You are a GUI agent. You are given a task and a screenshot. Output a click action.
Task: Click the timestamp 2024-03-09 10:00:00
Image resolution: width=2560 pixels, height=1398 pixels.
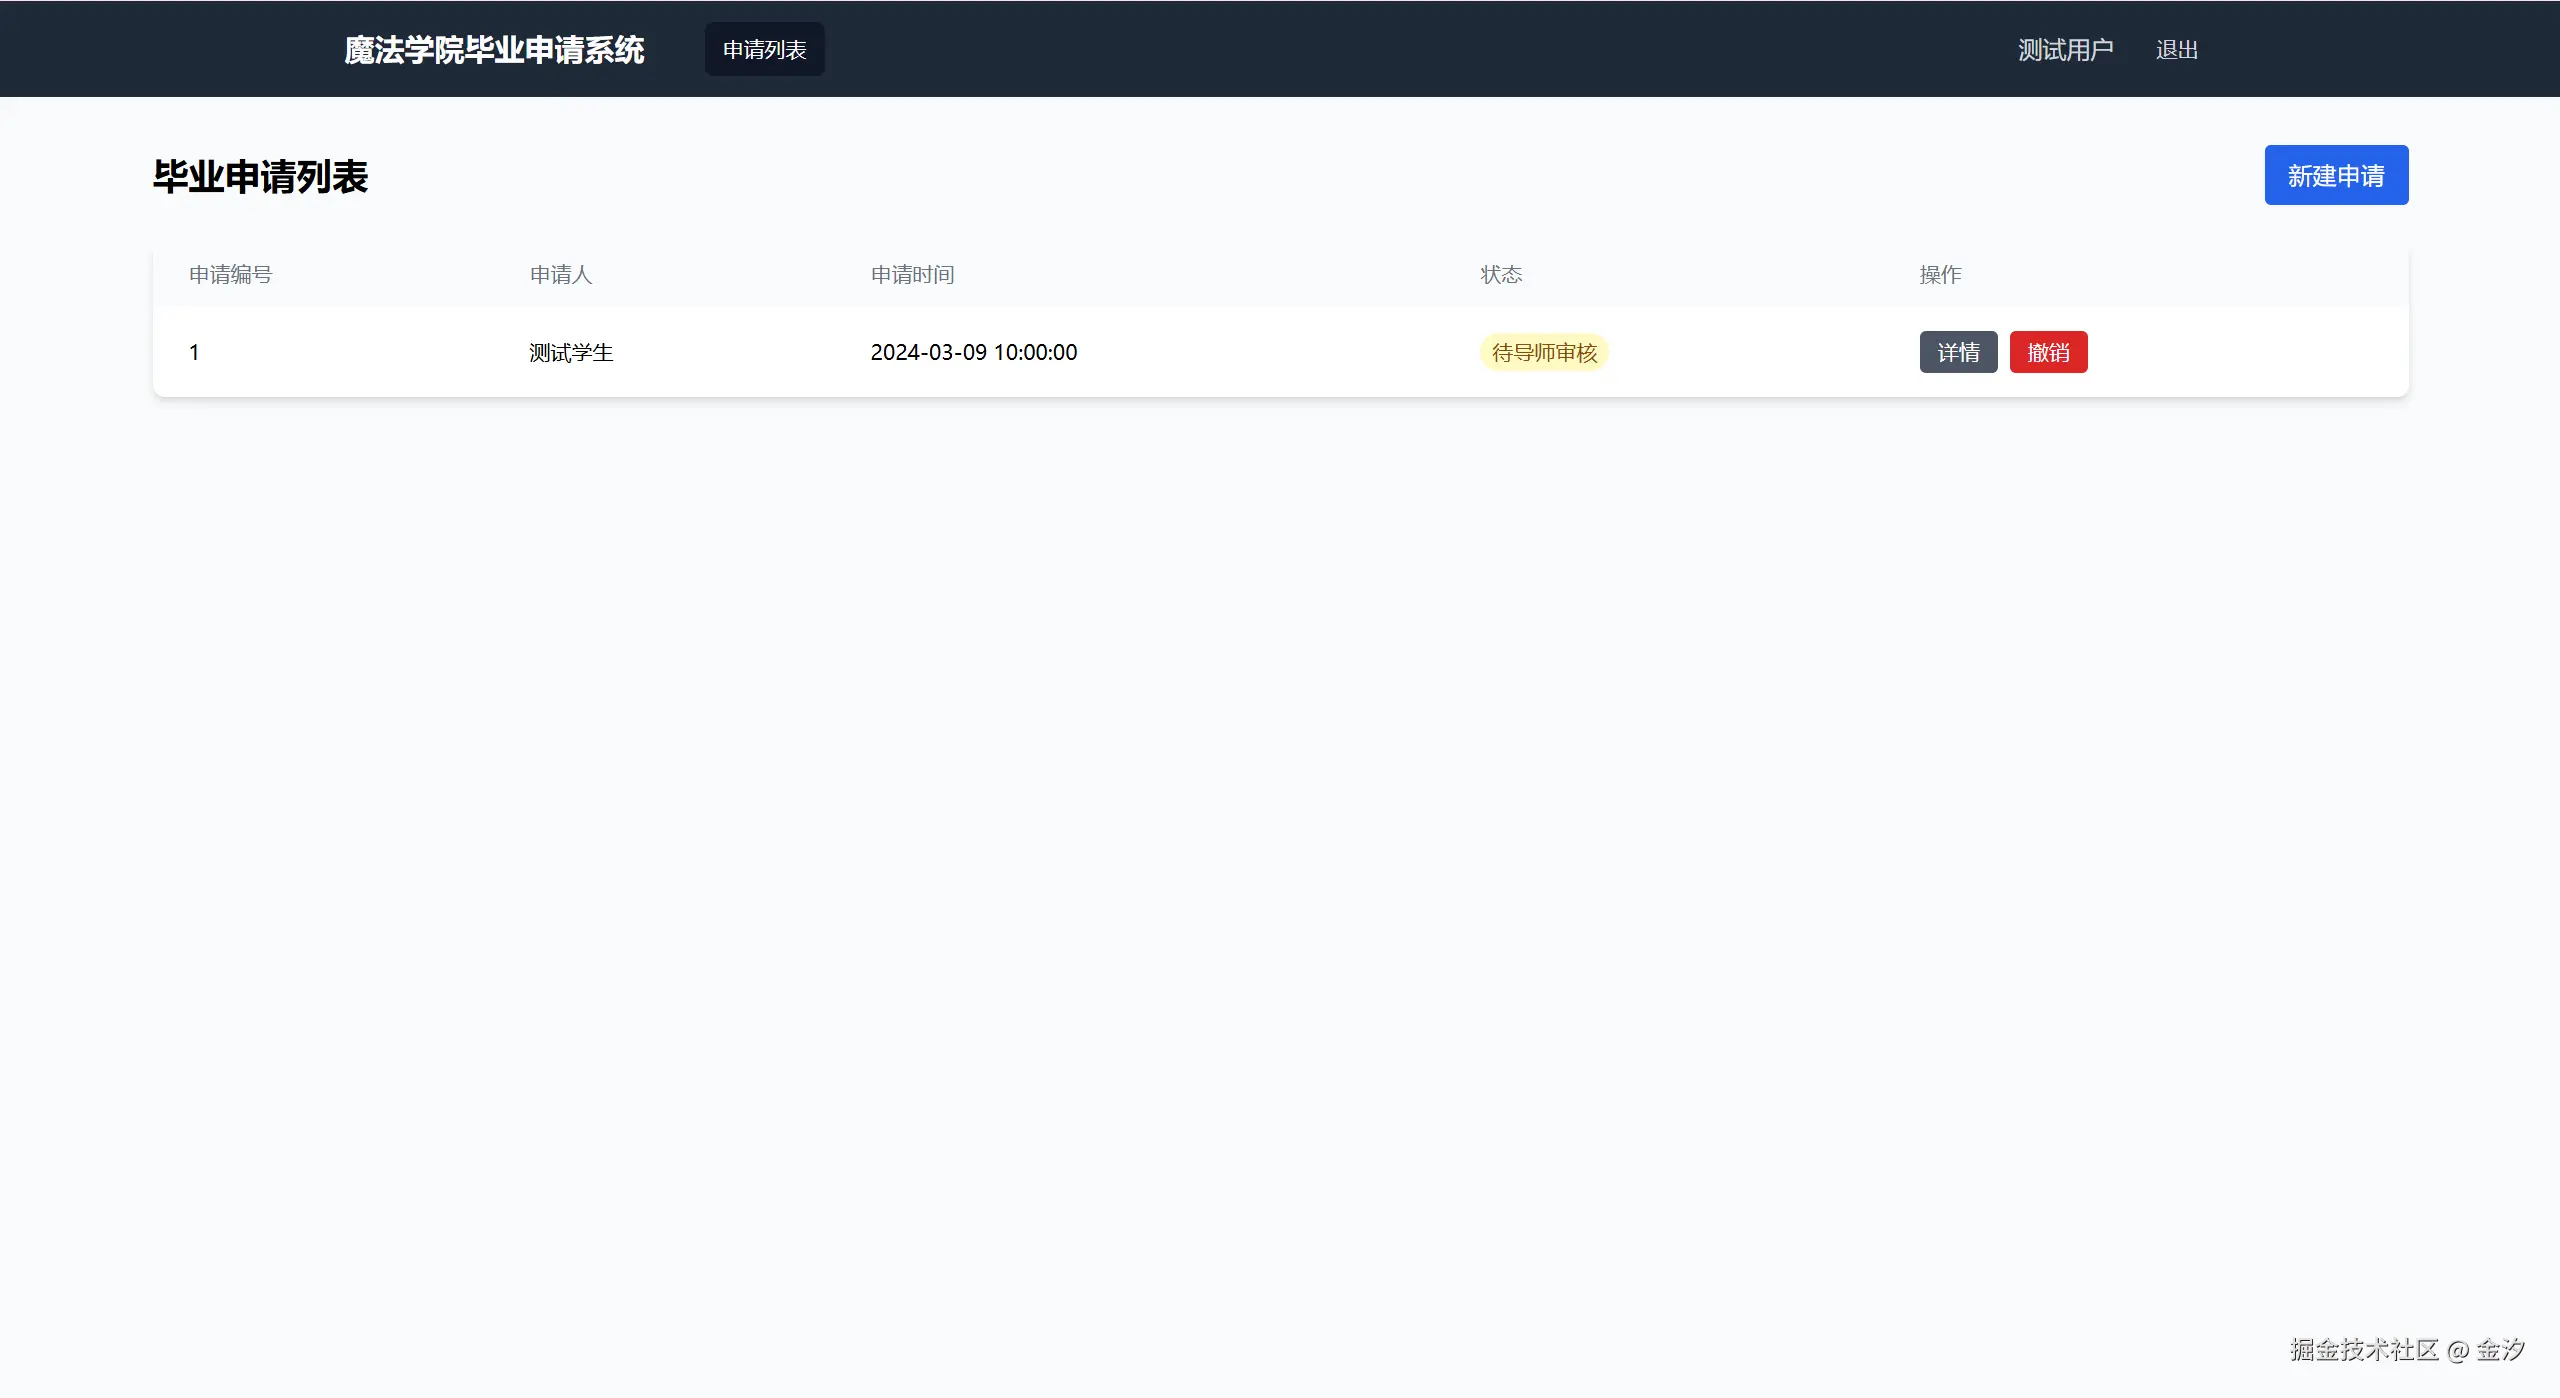pyautogui.click(x=973, y=352)
